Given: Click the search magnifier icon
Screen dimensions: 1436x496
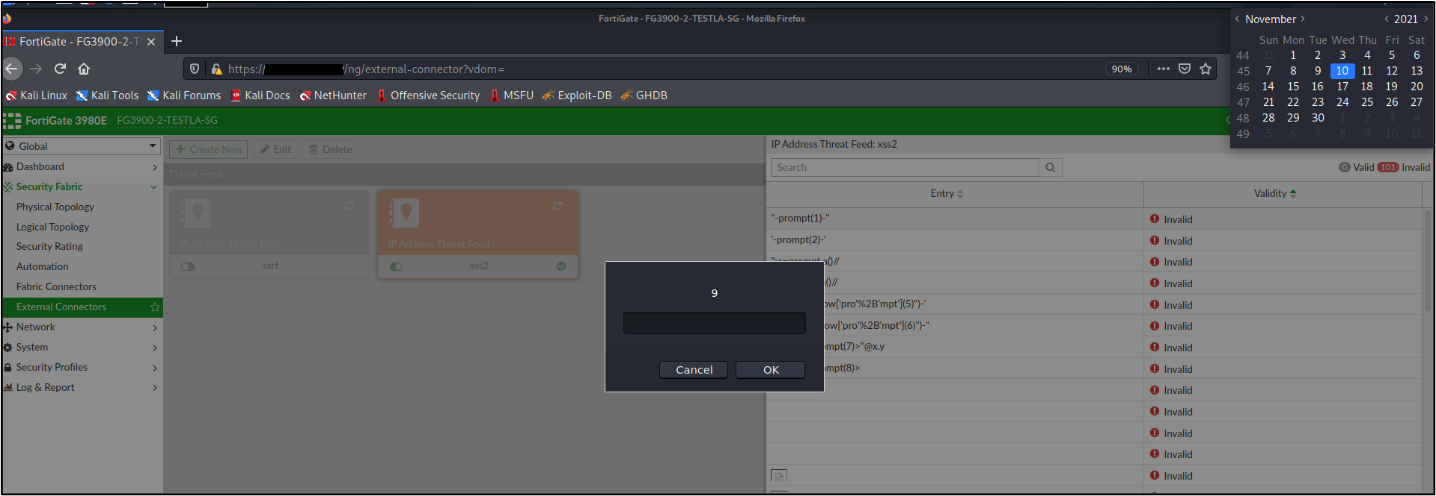Looking at the screenshot, I should pos(1050,167).
